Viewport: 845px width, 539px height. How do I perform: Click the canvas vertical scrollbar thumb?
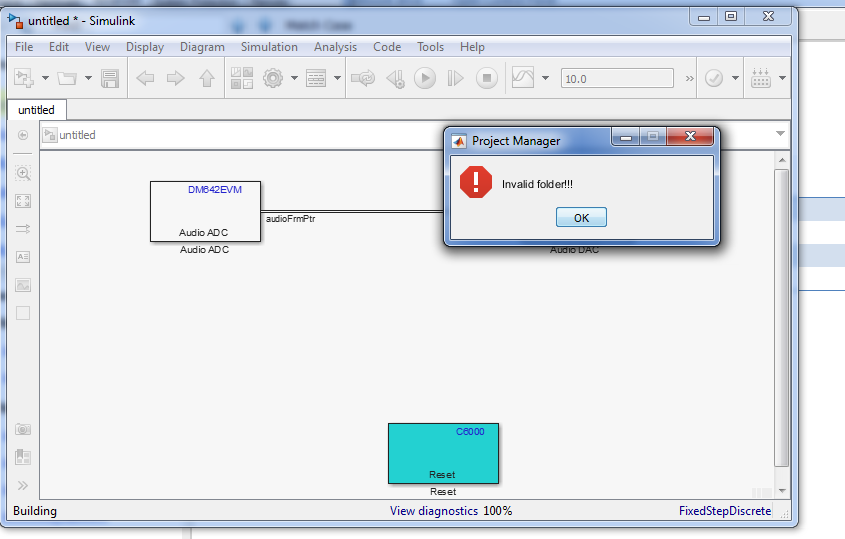pyautogui.click(x=781, y=318)
